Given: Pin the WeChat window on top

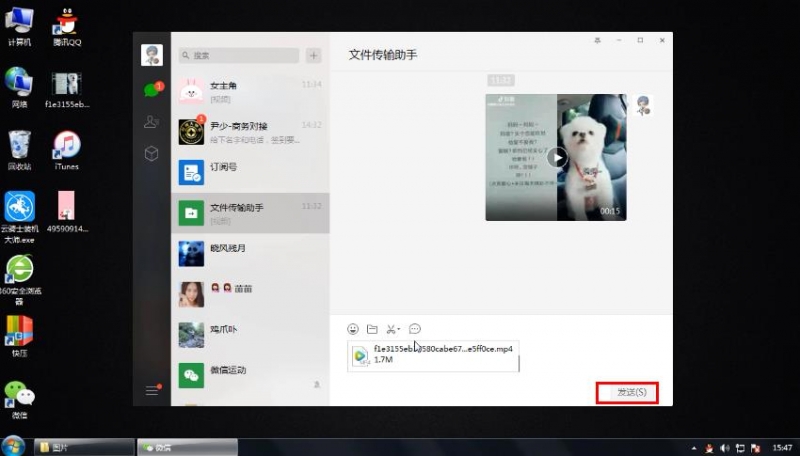Looking at the screenshot, I should click(597, 40).
